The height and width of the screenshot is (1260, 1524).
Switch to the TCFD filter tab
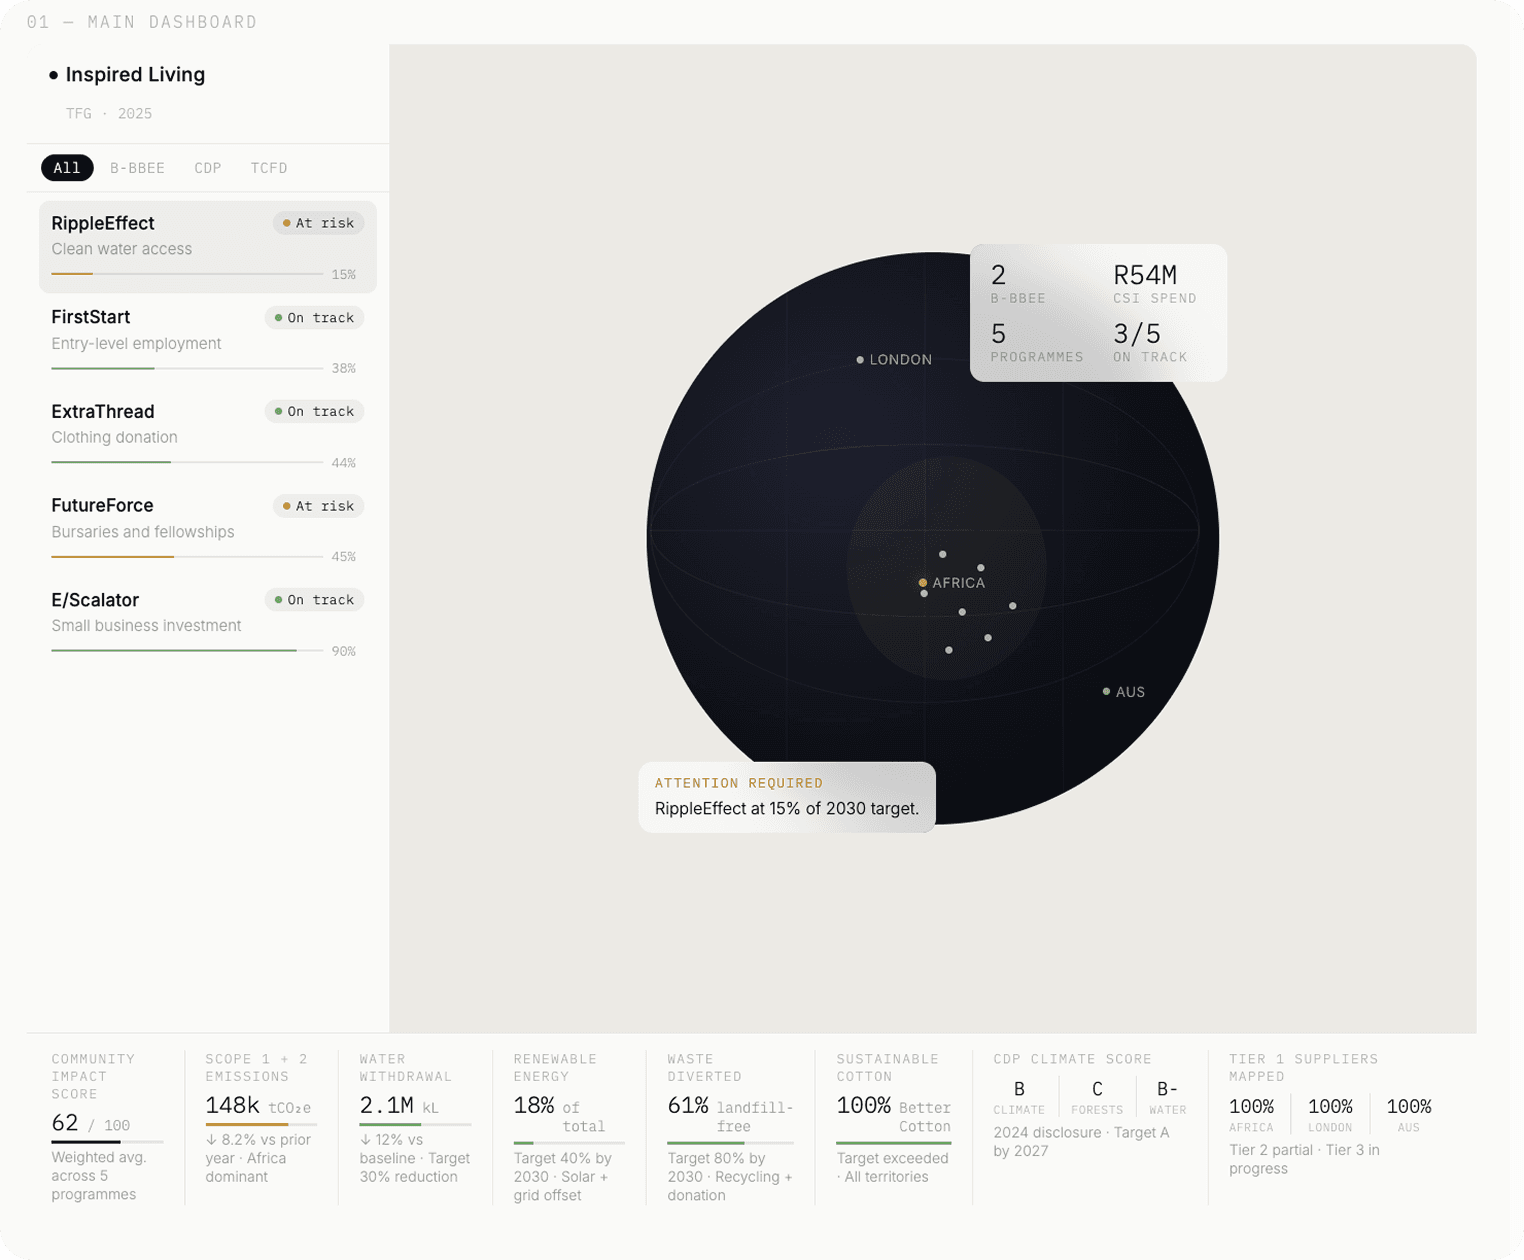269,168
